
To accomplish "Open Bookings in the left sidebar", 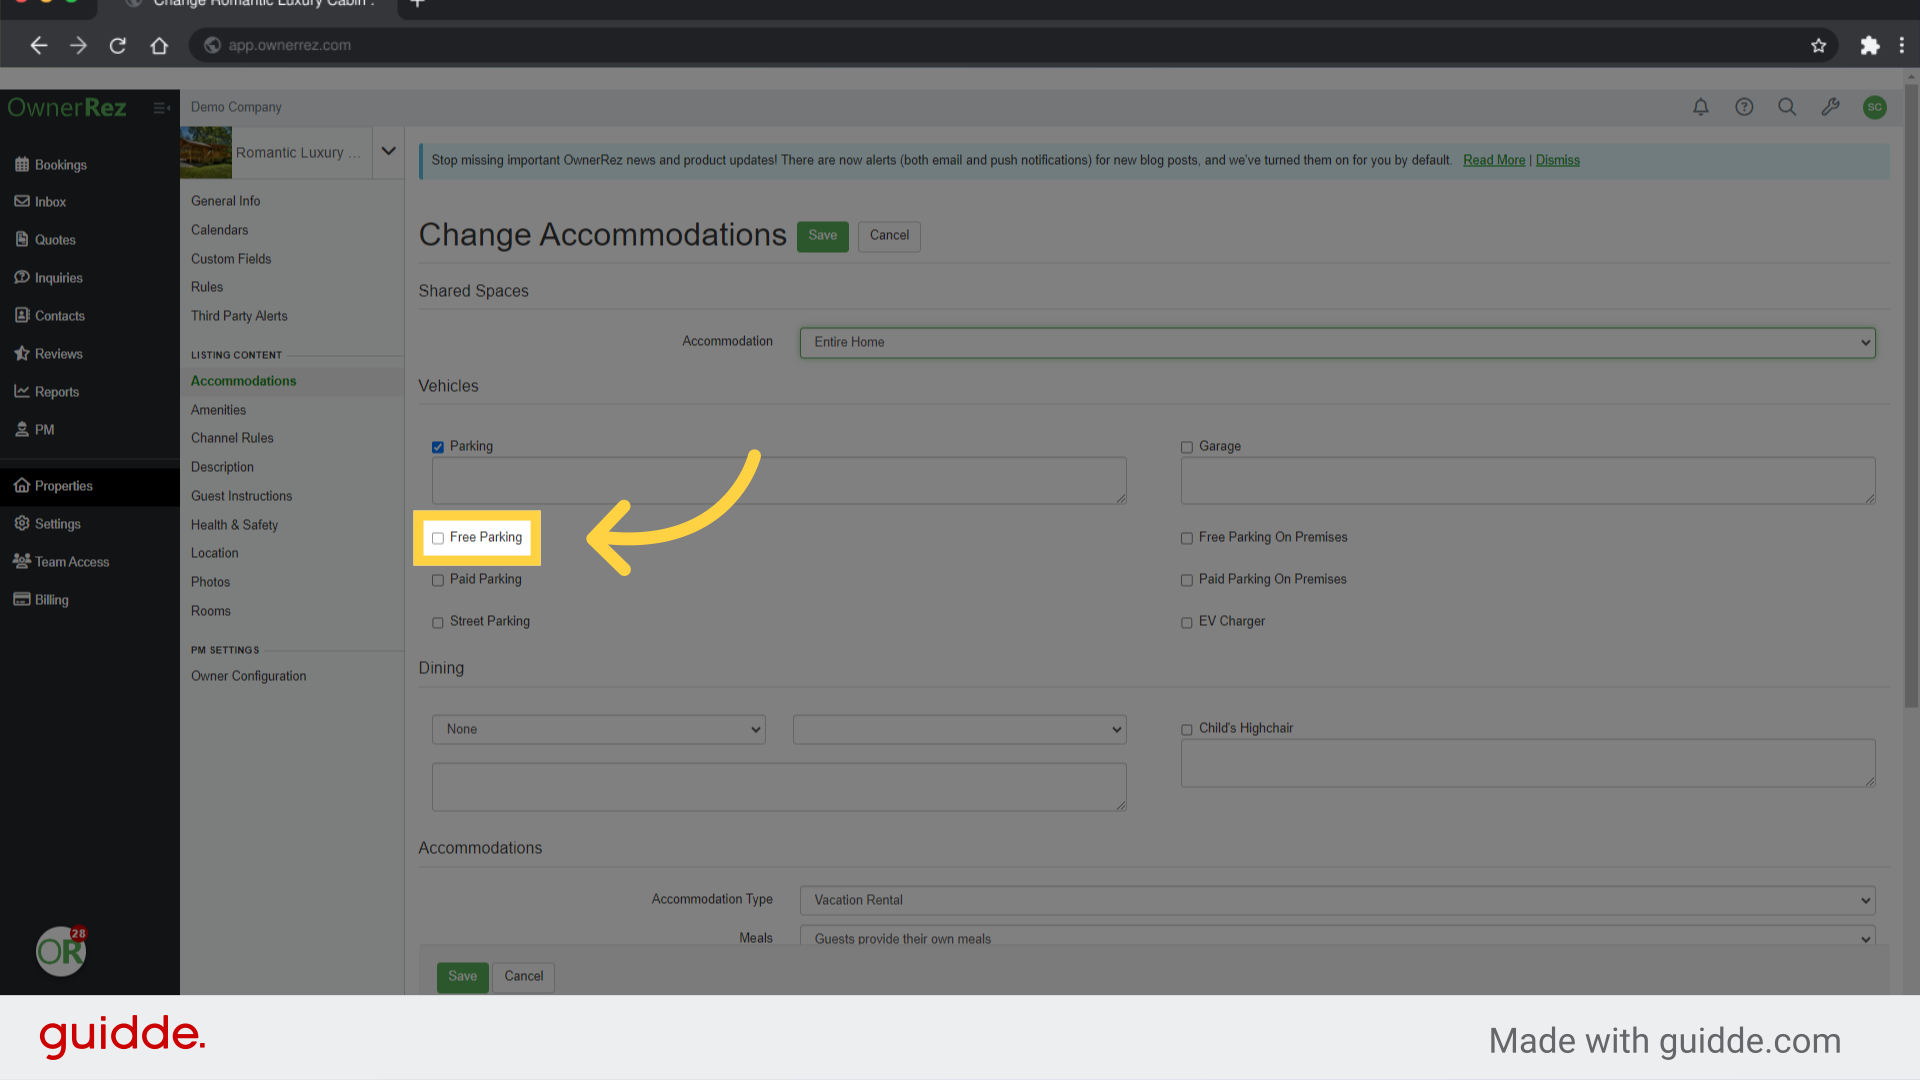I will point(60,165).
